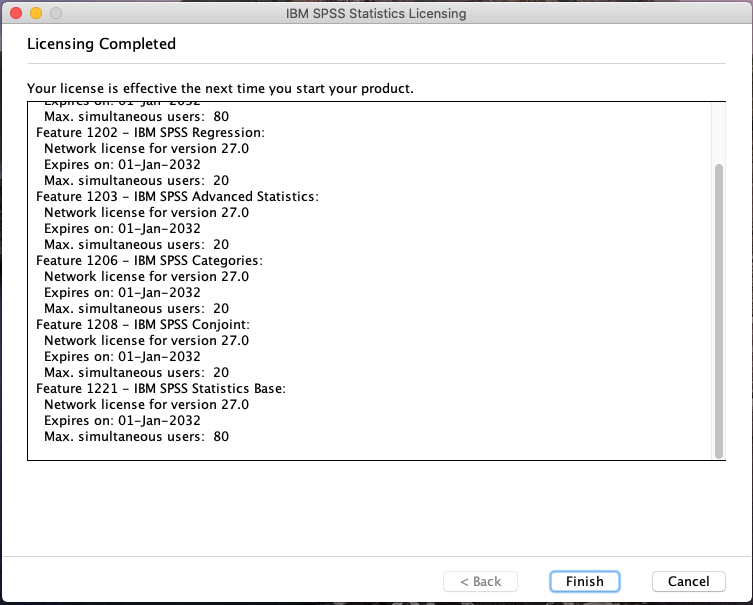Click the Finish button
The image size is (753, 605).
pyautogui.click(x=584, y=581)
